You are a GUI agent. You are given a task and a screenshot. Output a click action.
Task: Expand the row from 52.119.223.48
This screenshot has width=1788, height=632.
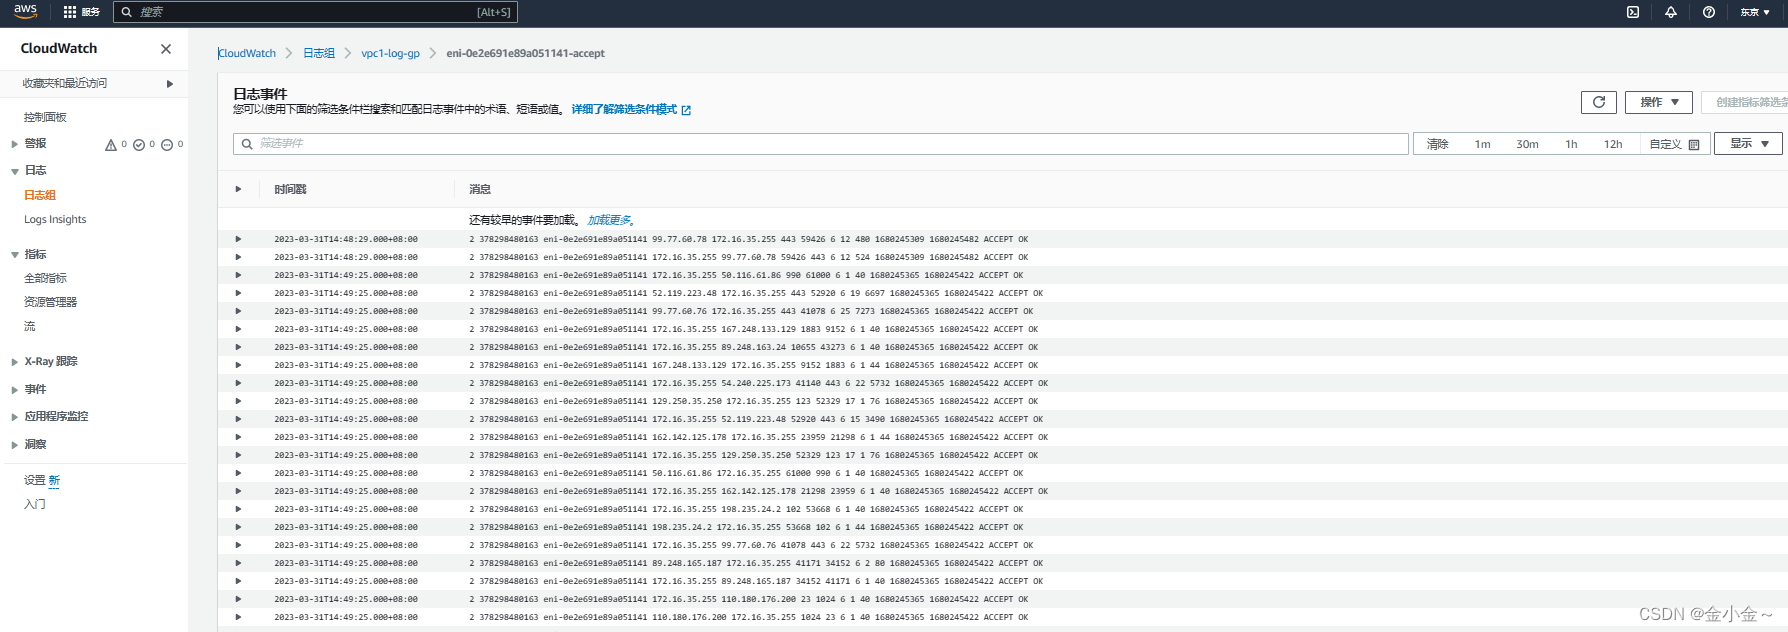(x=238, y=293)
